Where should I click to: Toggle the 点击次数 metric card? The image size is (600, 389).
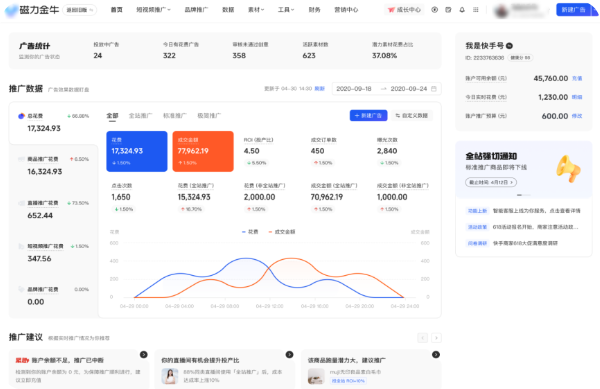pyautogui.click(x=137, y=197)
